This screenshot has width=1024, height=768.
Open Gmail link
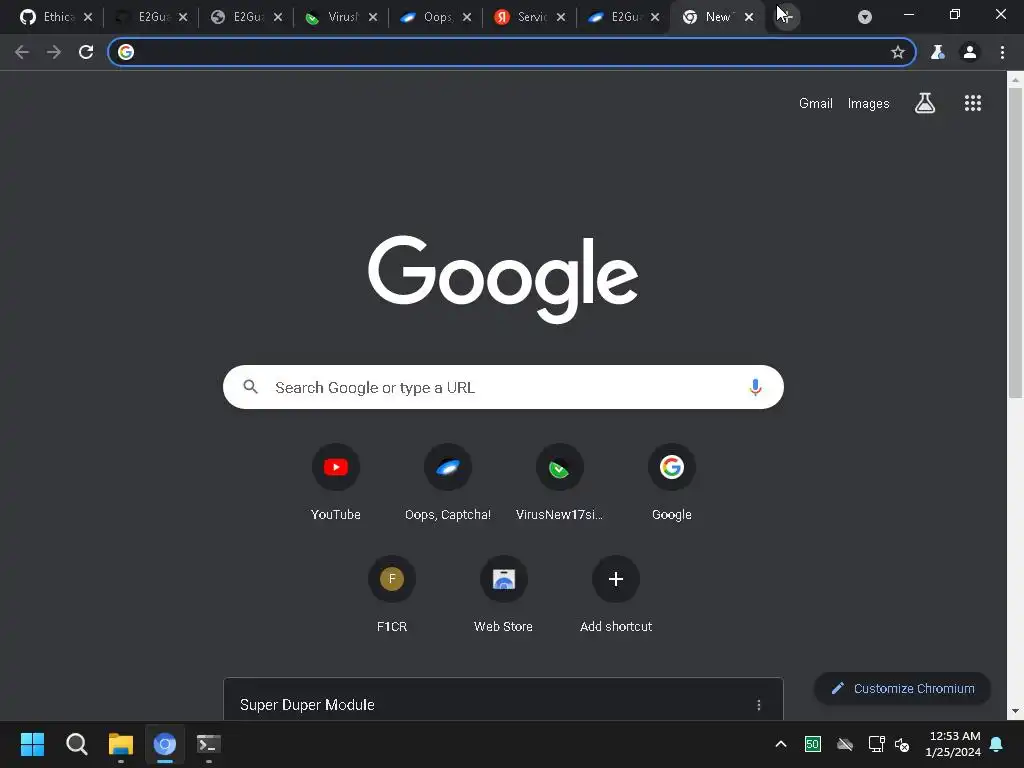[x=816, y=103]
